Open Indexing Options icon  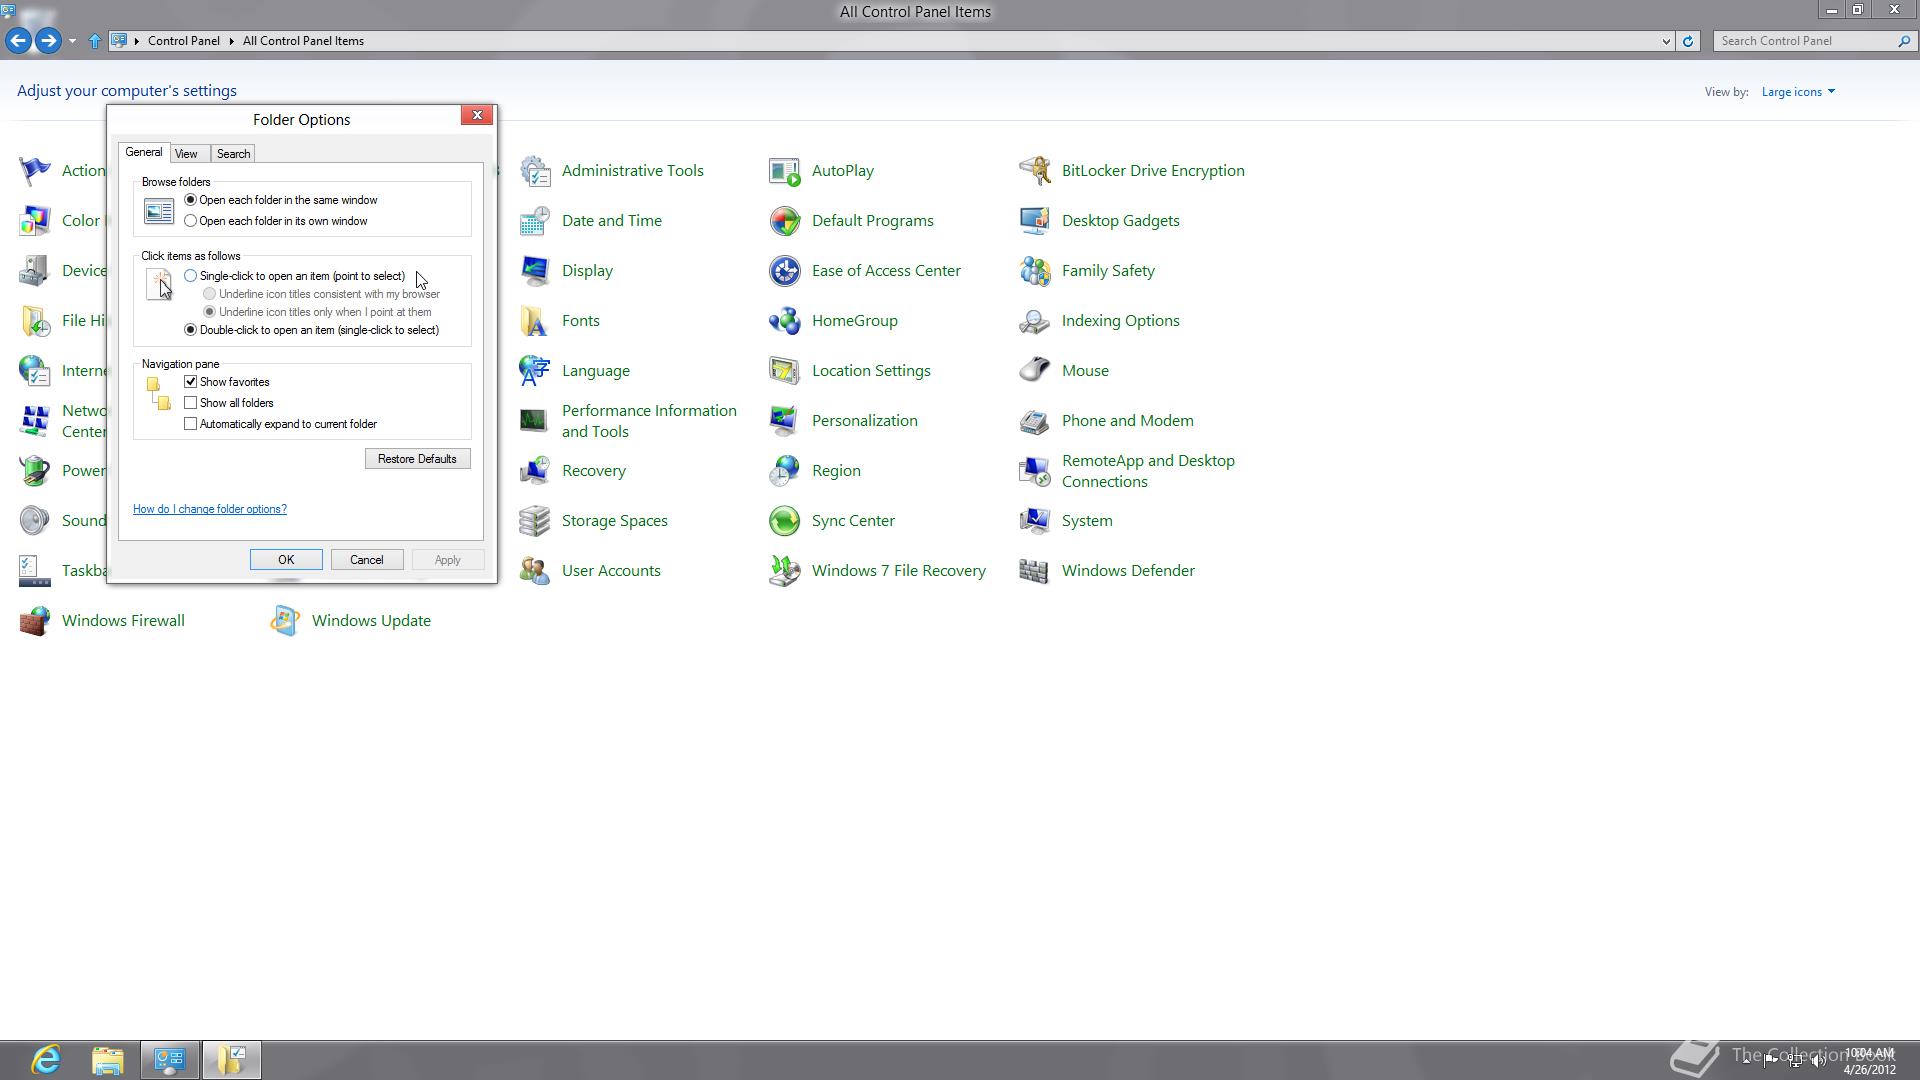coord(1035,321)
